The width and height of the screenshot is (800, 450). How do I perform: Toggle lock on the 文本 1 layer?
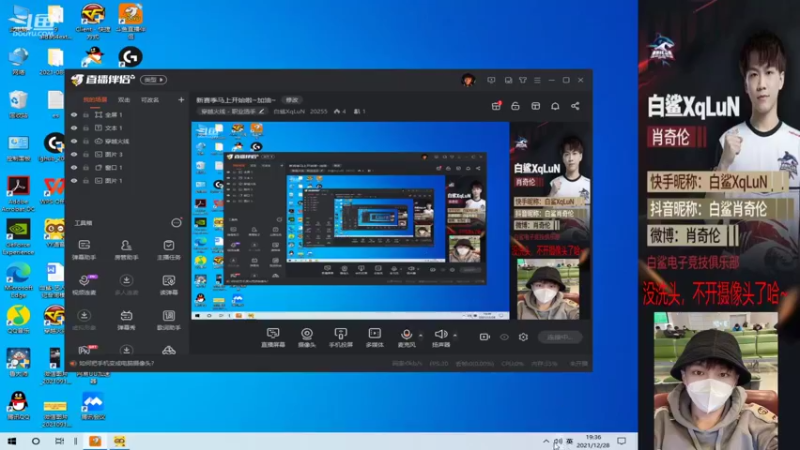86,128
